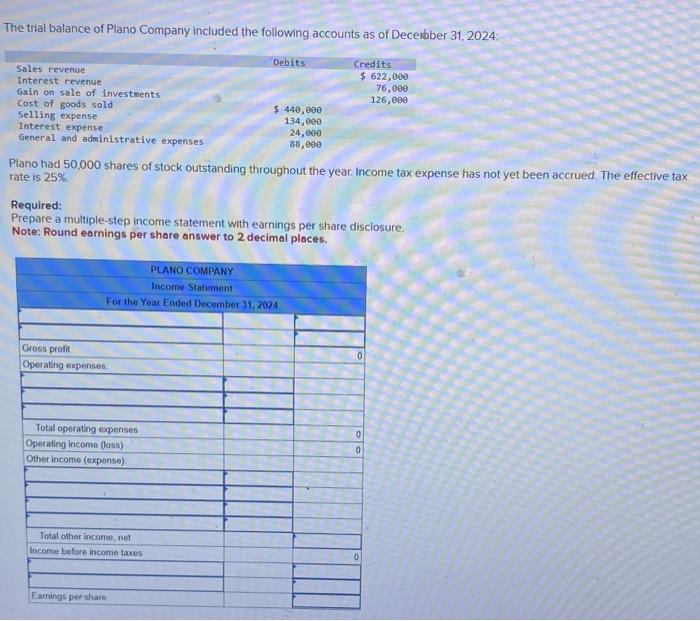Click For the Year Ended December 31, 2024
Screen dimensions: 700x621
click(192, 304)
